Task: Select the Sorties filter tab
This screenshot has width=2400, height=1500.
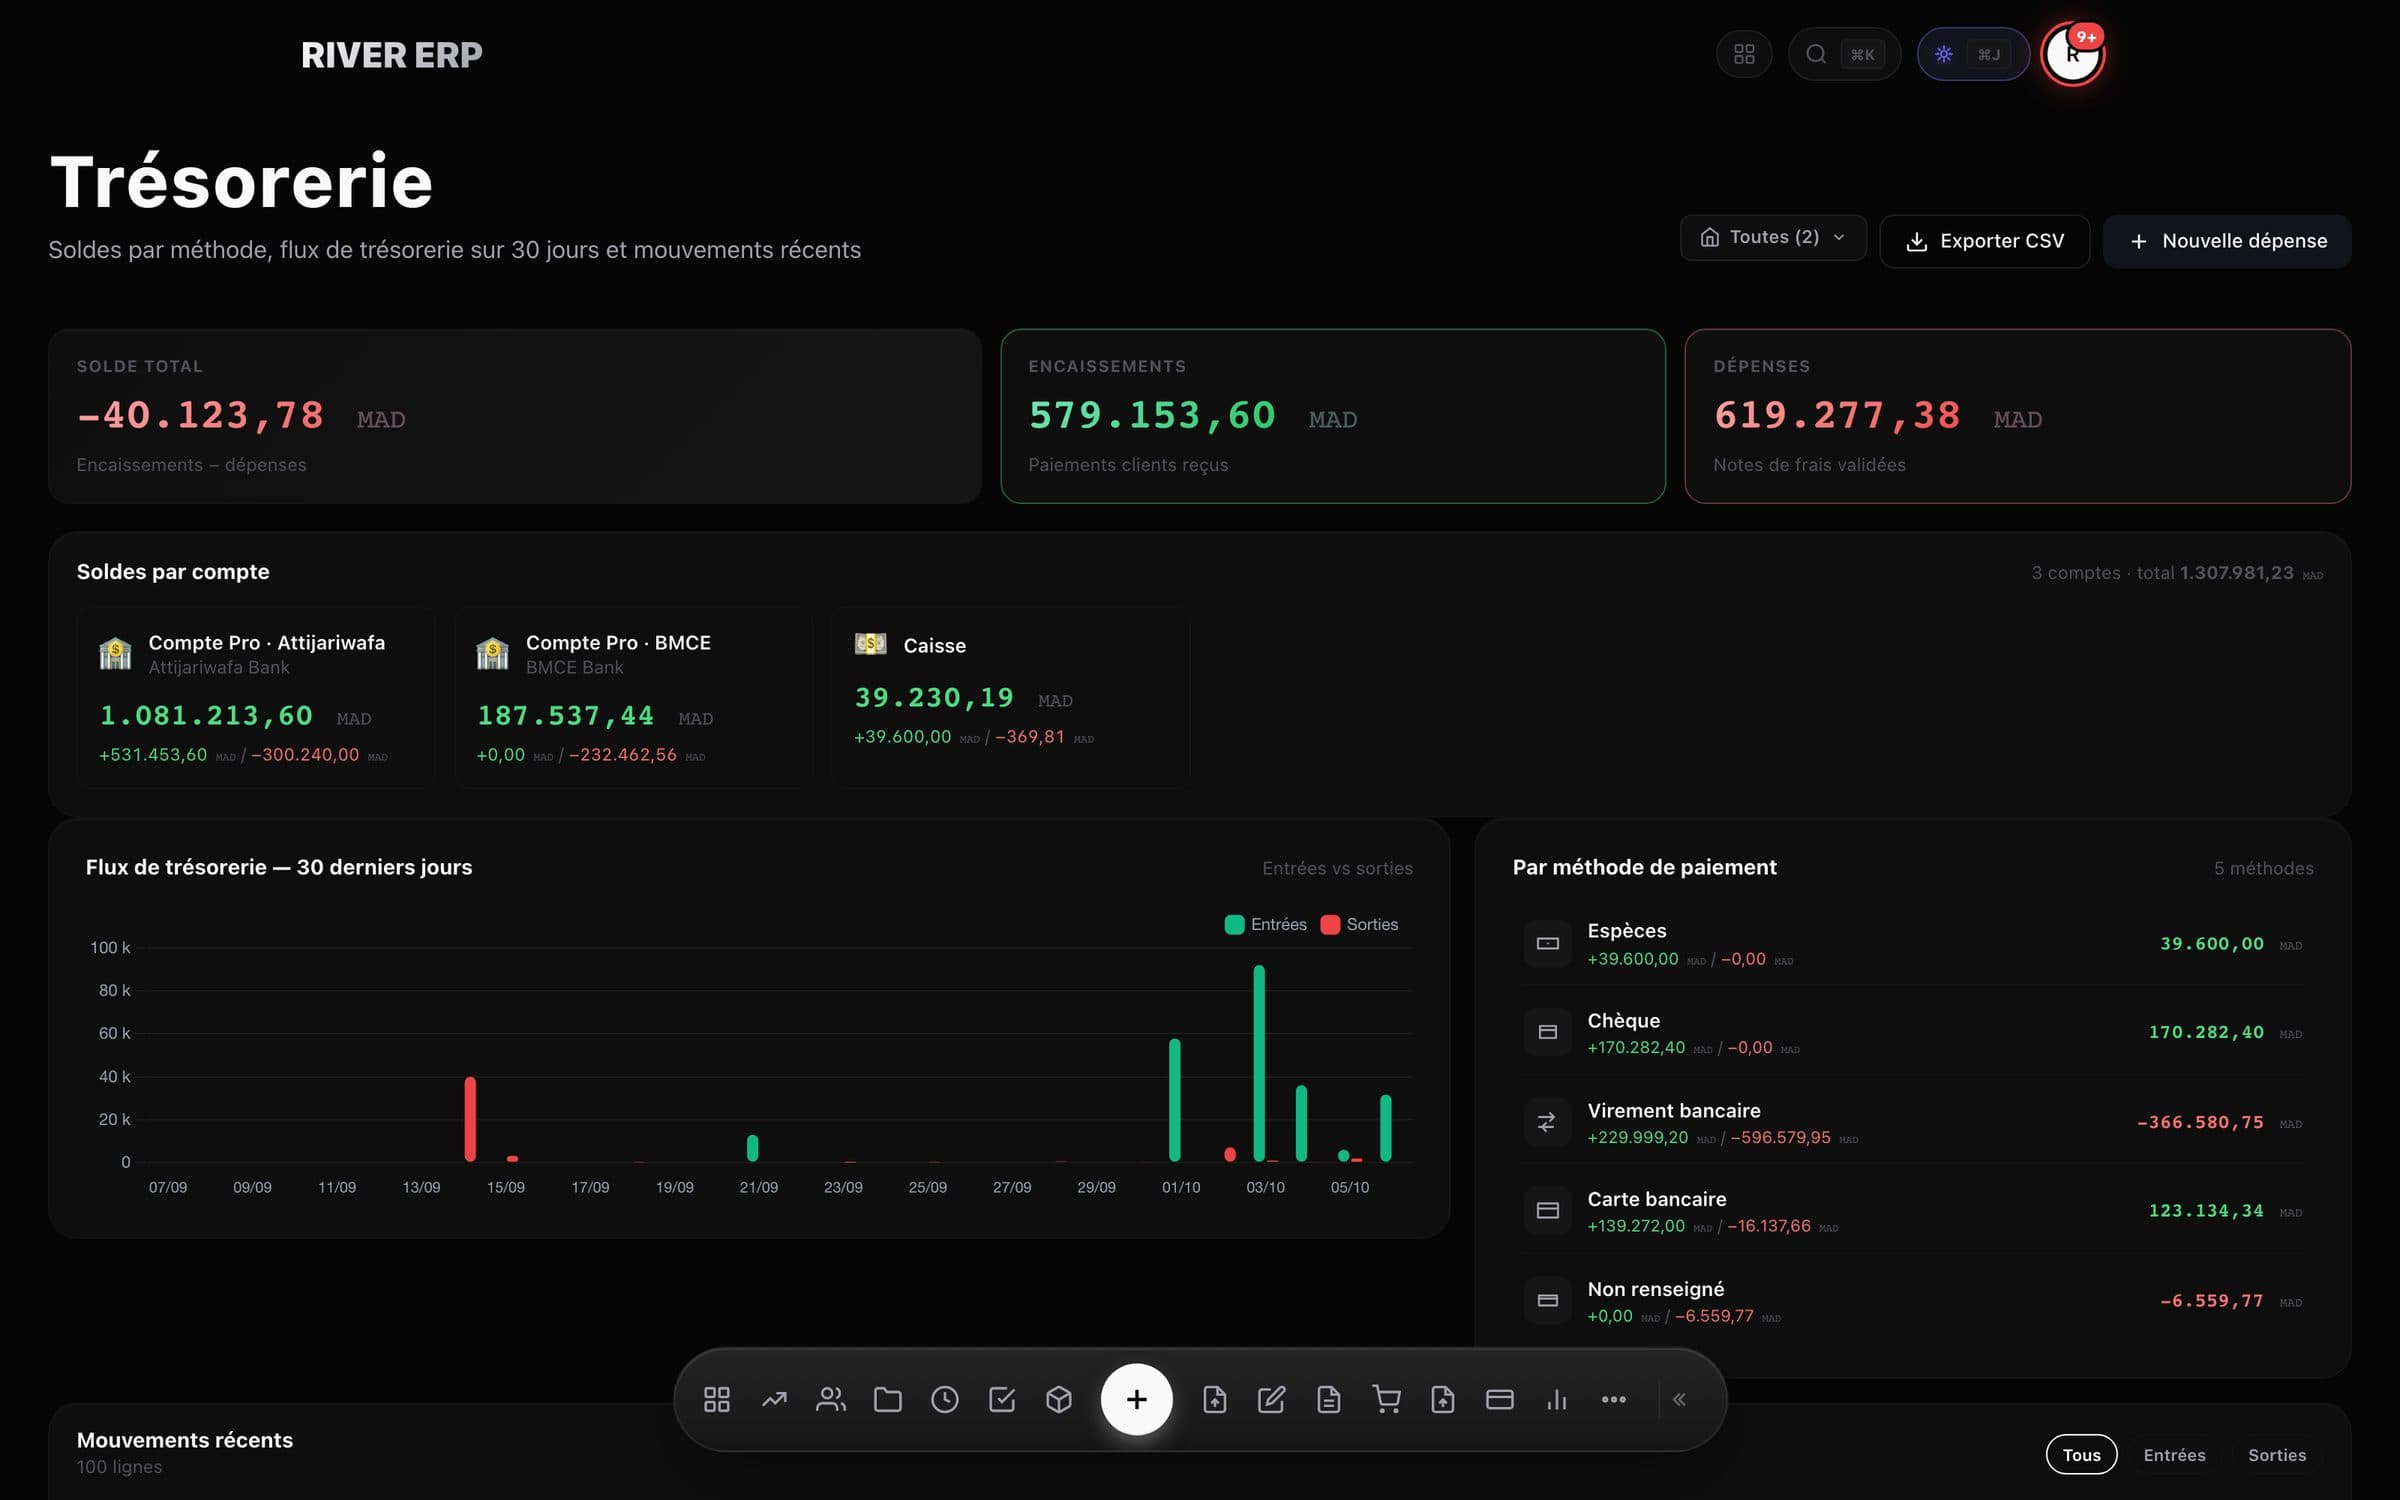Action: pos(2277,1455)
